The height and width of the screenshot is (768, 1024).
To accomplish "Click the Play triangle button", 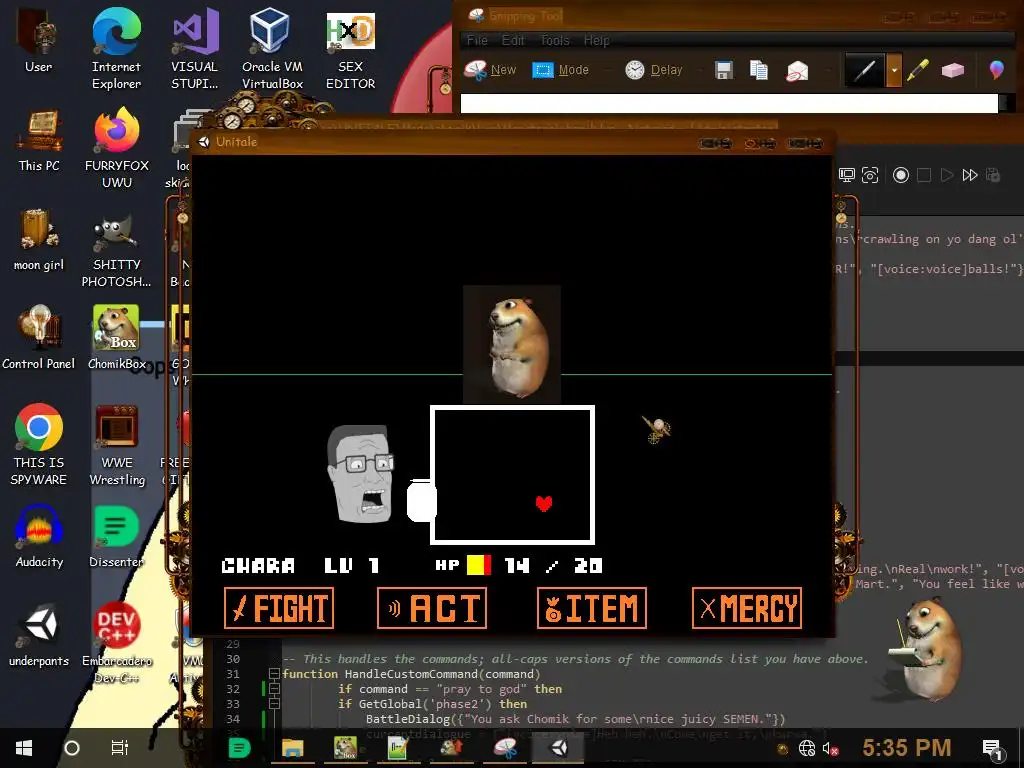I will tap(946, 175).
